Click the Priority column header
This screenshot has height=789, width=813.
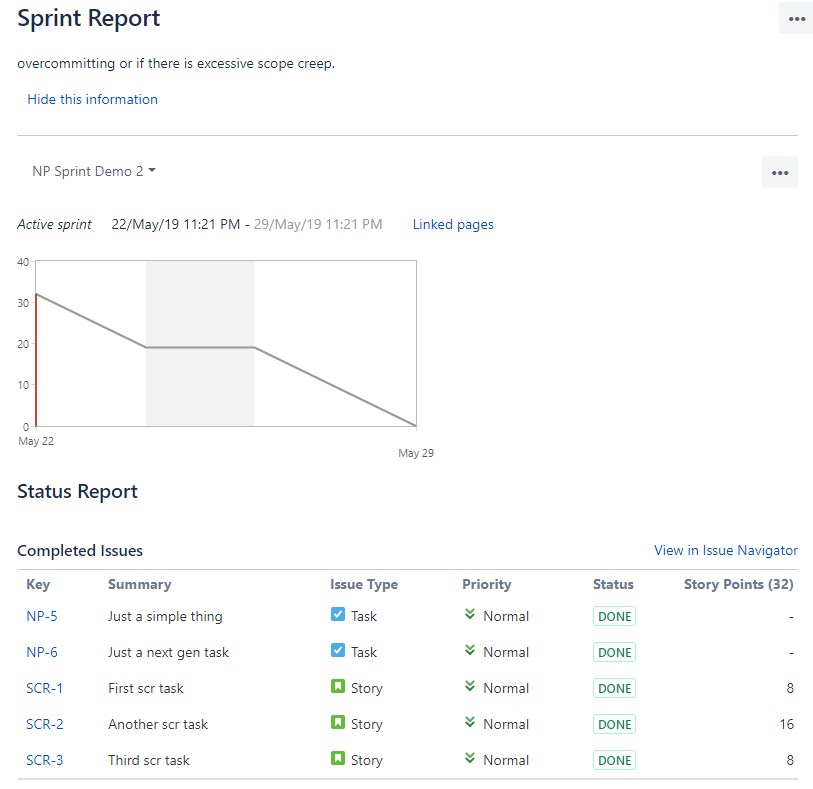(x=487, y=585)
